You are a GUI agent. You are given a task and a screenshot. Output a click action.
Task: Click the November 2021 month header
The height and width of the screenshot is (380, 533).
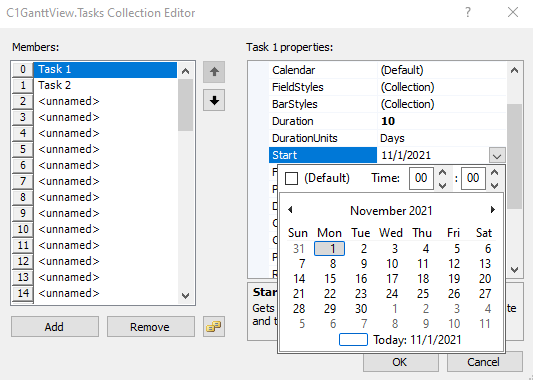point(391,211)
